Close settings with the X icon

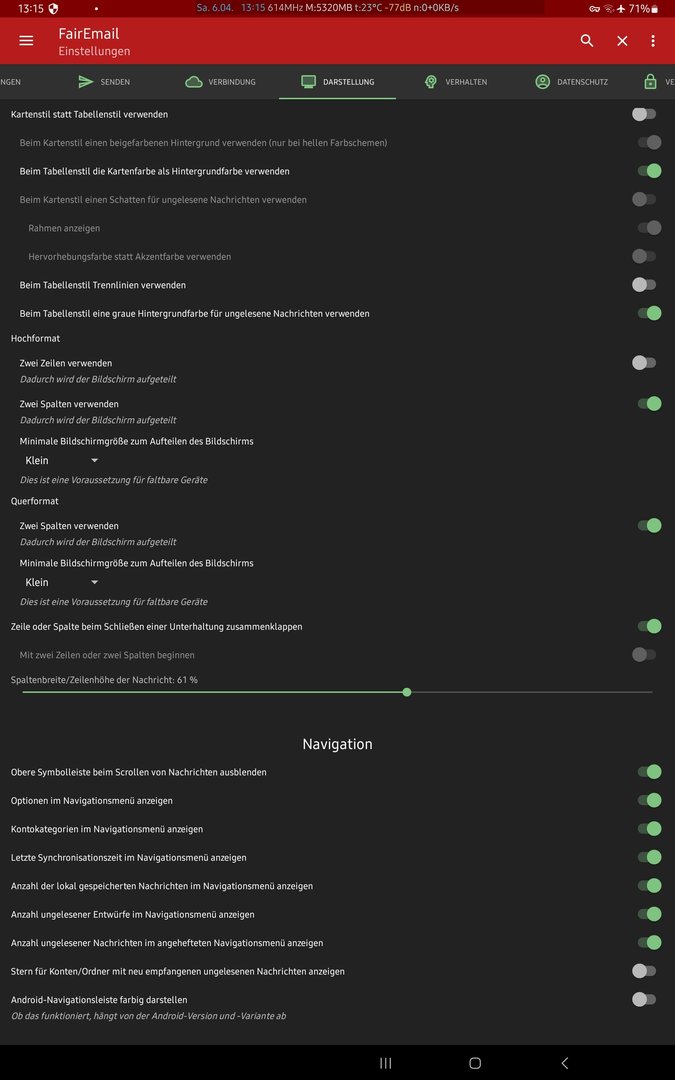(x=622, y=41)
